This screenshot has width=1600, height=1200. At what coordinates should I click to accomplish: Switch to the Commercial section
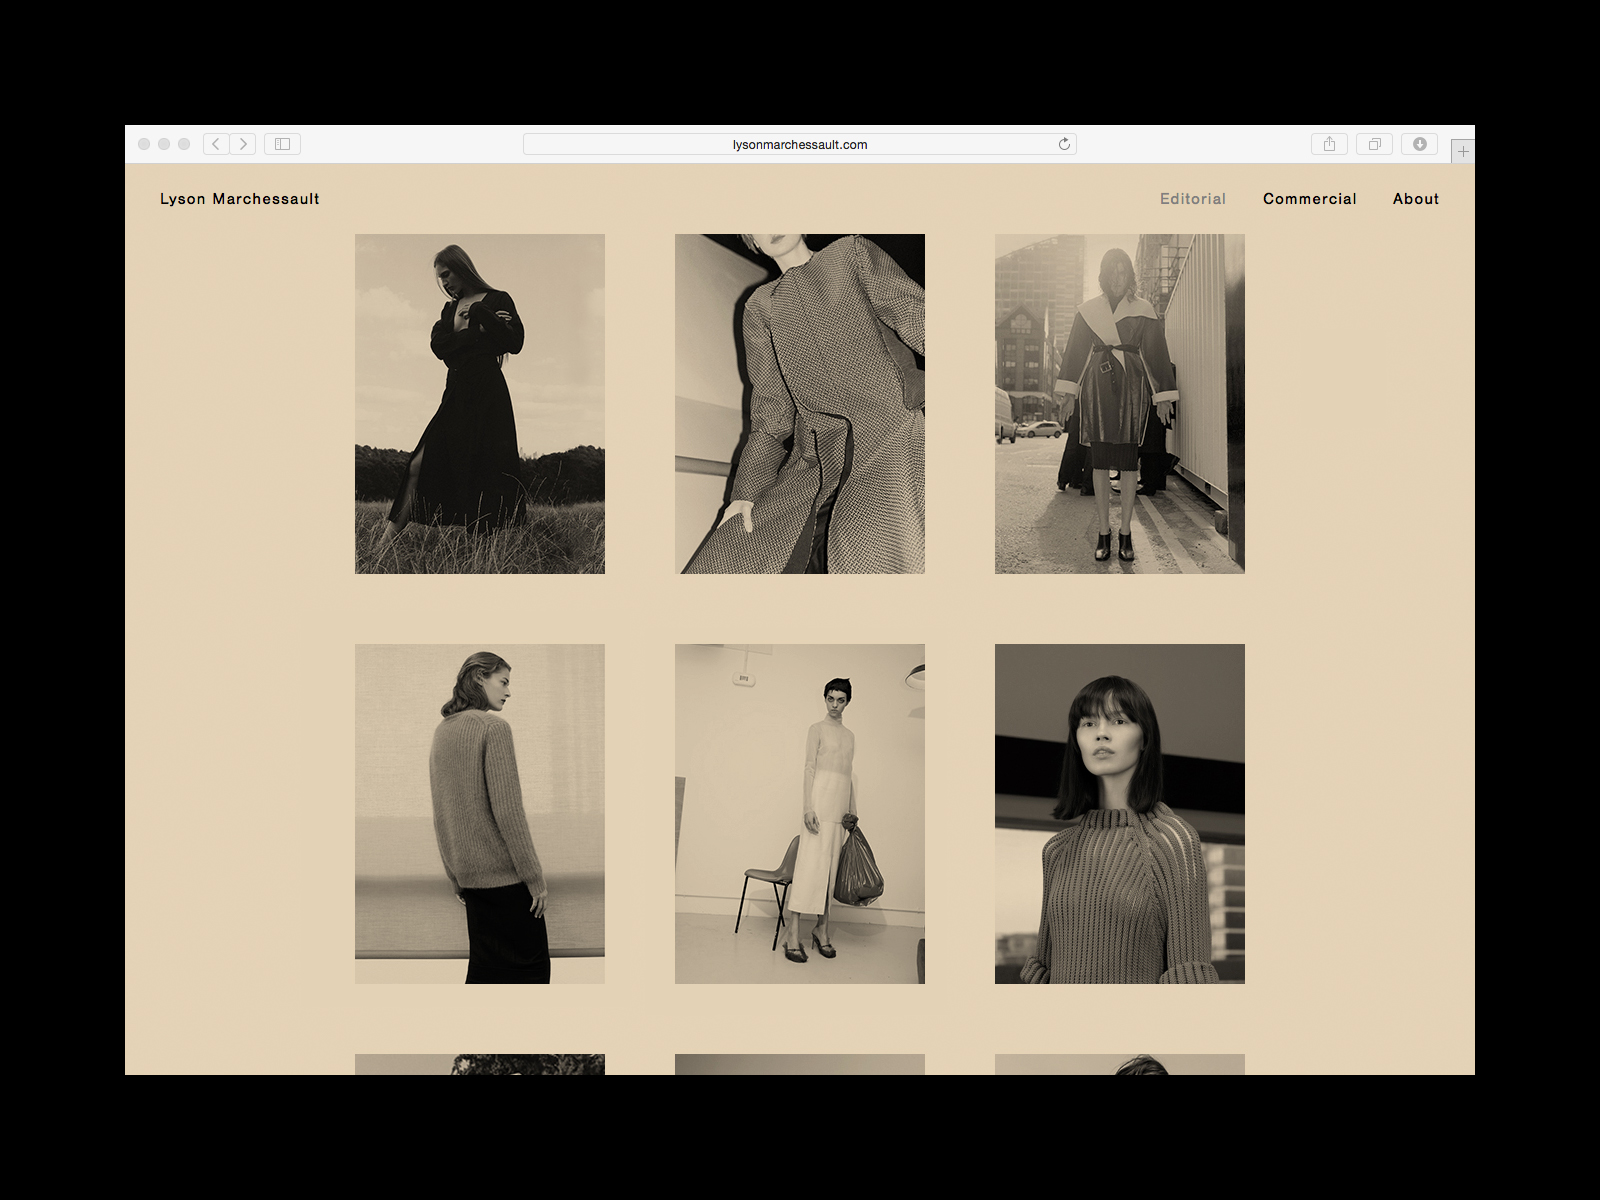(1309, 199)
